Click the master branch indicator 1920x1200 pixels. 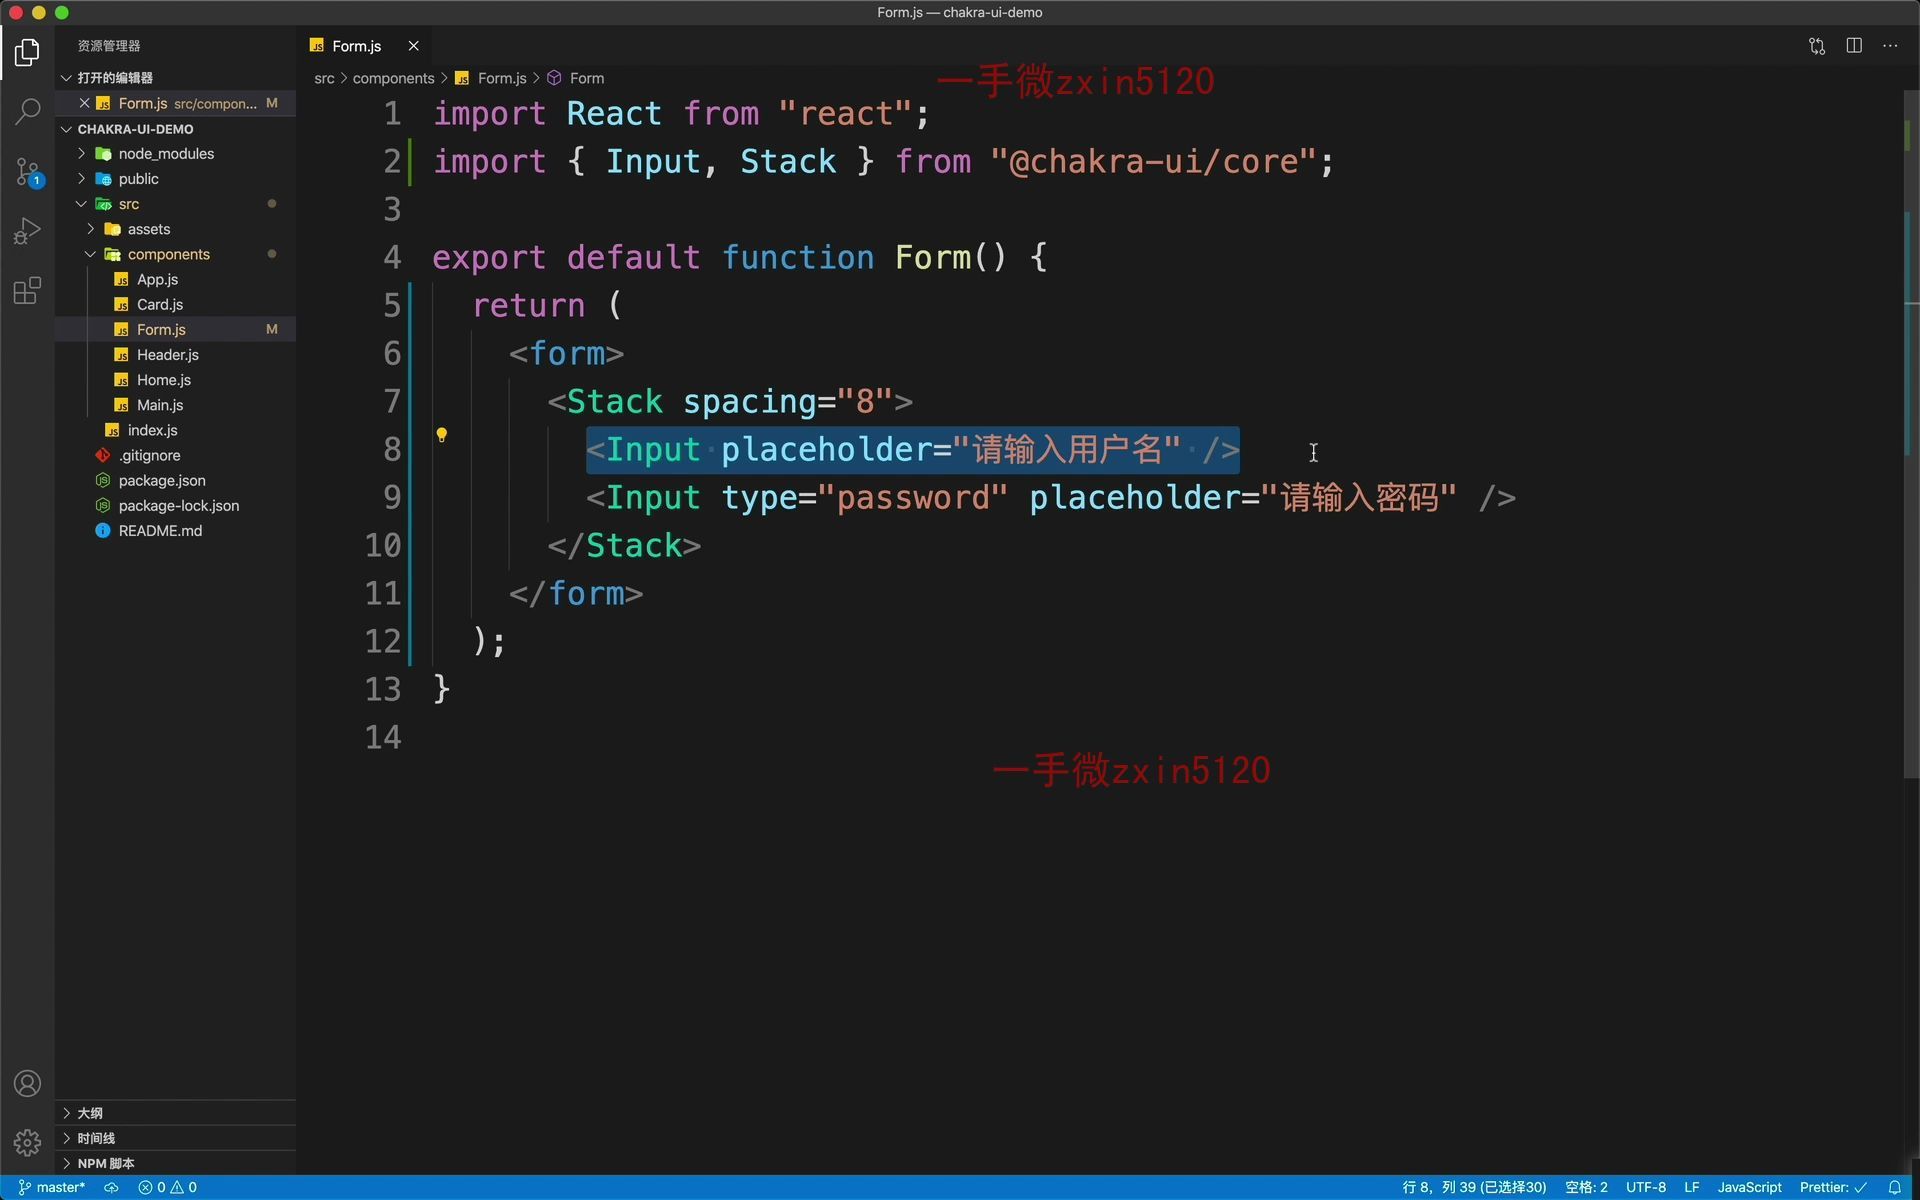coord(52,1187)
